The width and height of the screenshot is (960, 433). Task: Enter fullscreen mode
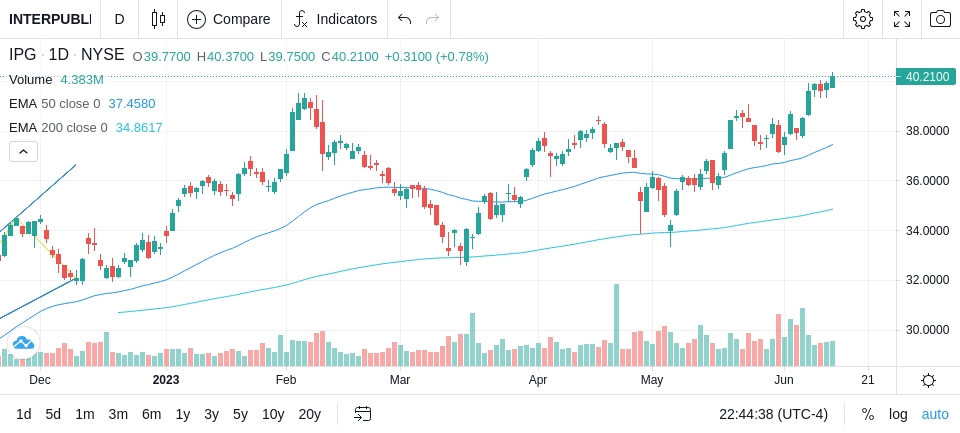pyautogui.click(x=902, y=19)
